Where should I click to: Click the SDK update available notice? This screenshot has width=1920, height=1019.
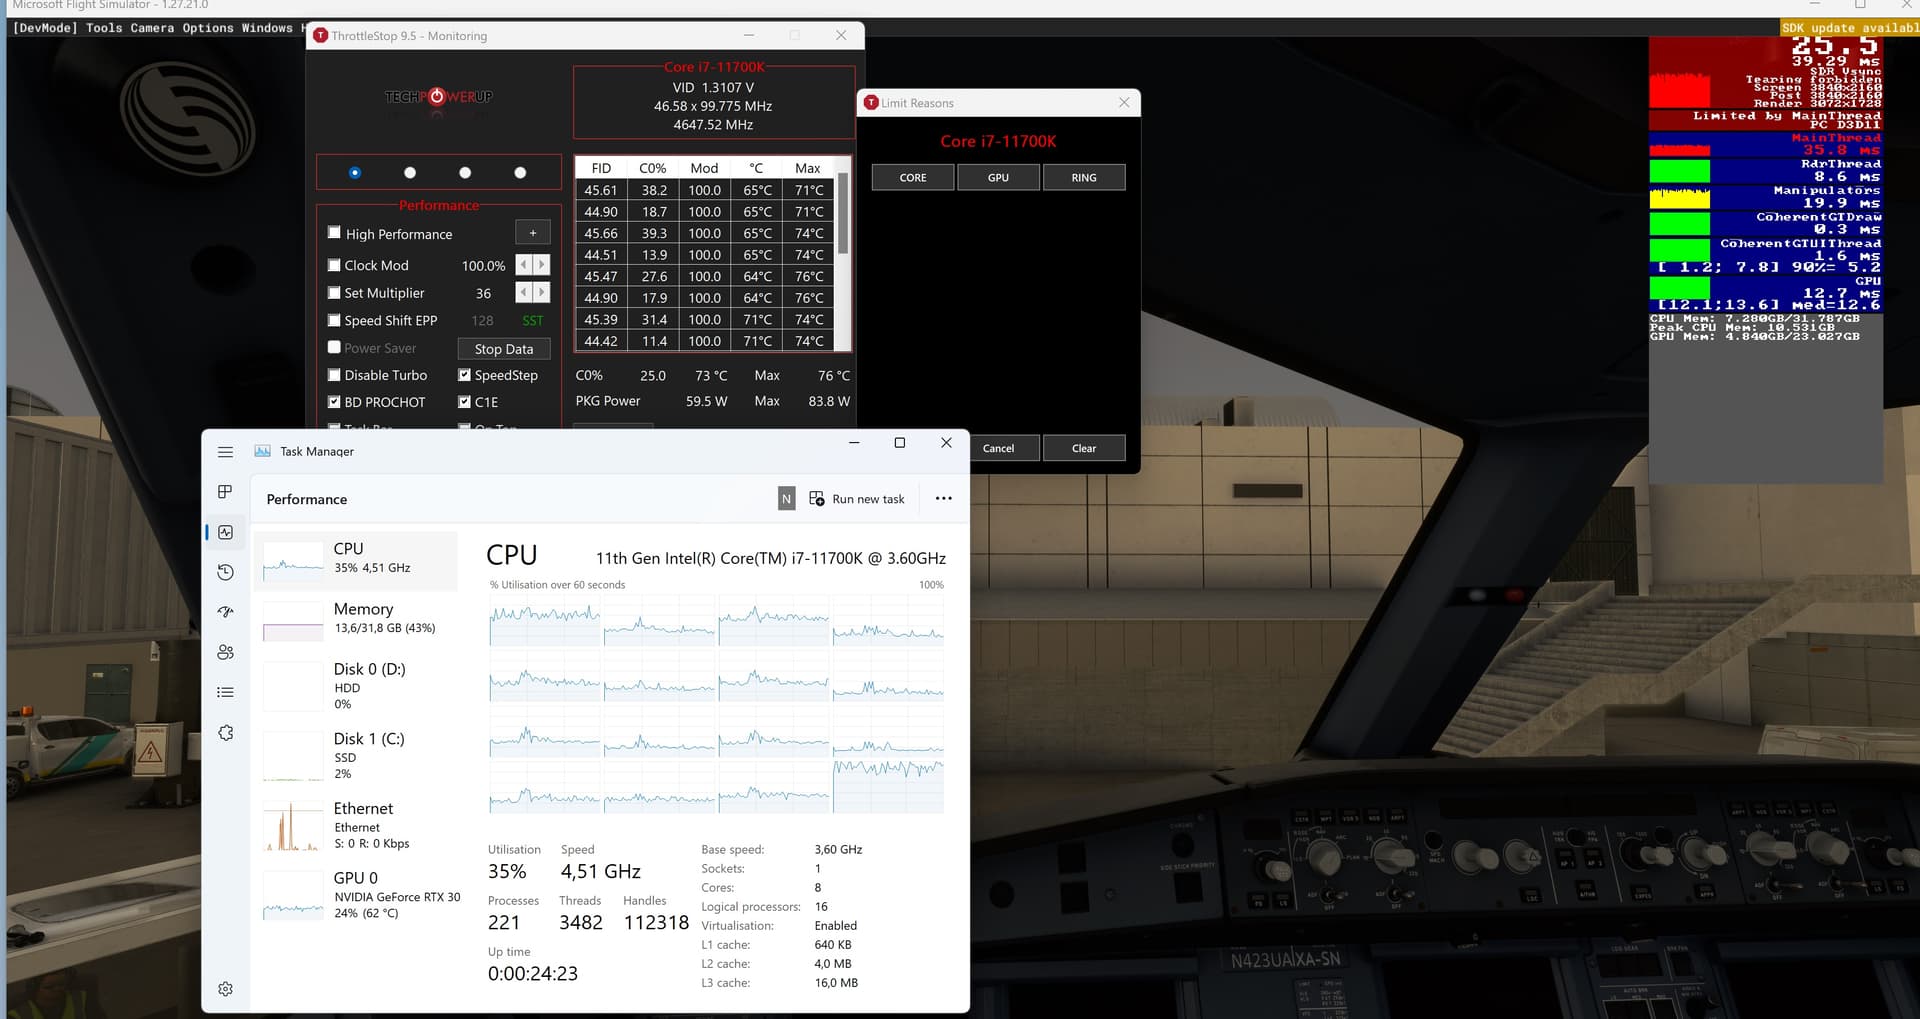pyautogui.click(x=1850, y=28)
